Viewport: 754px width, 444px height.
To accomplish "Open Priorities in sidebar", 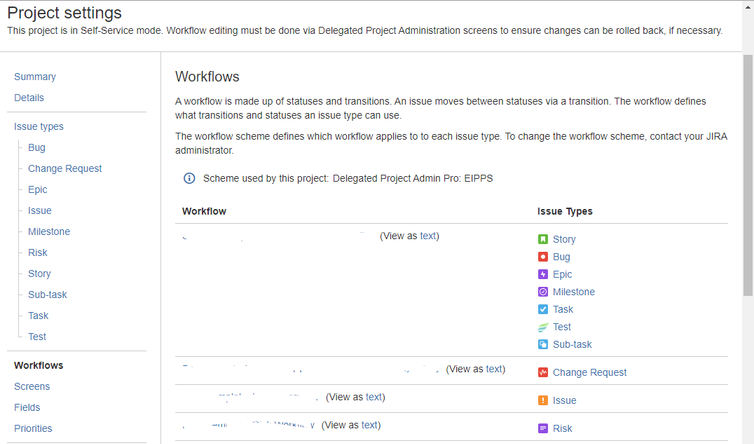I will click(x=33, y=428).
